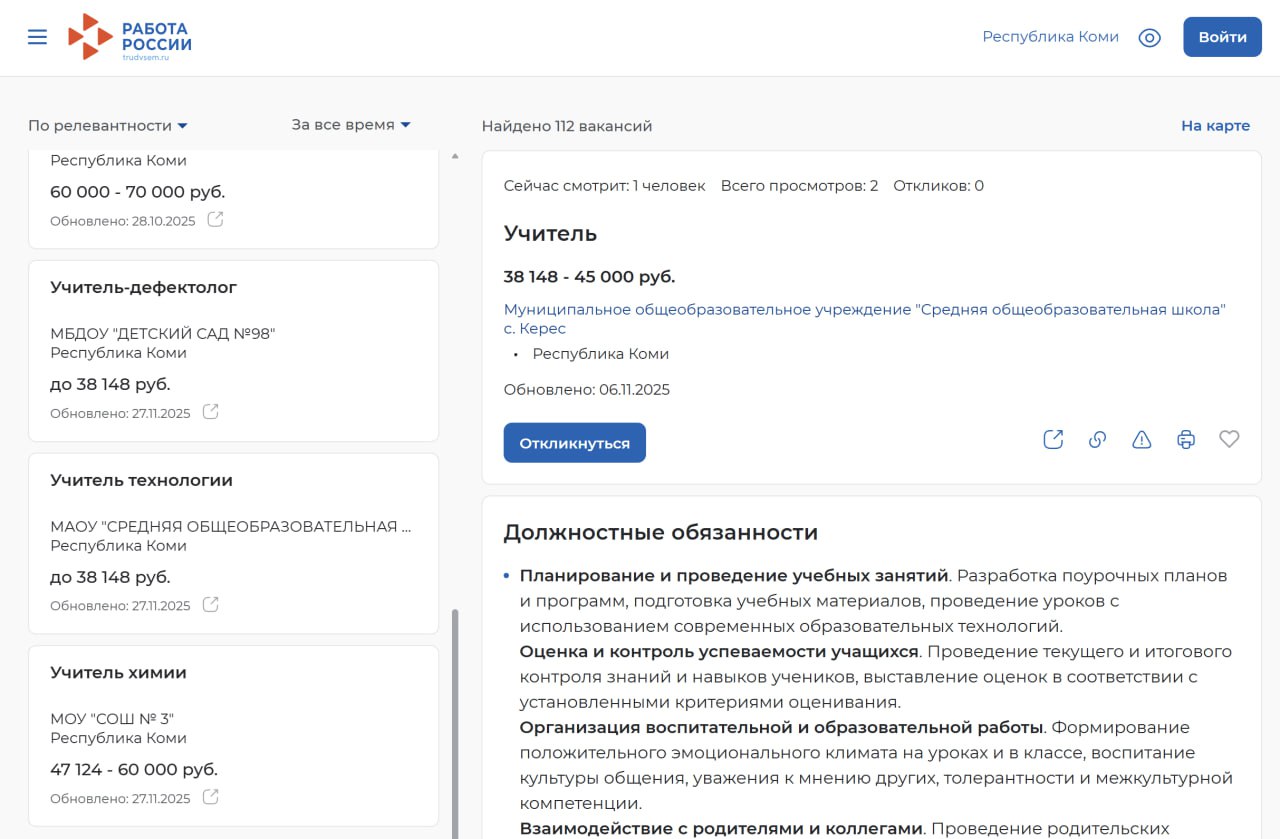Viewport: 1280px width, 839px height.
Task: Open the Учитель-дефектолог card's external link icon
Action: pos(211,412)
